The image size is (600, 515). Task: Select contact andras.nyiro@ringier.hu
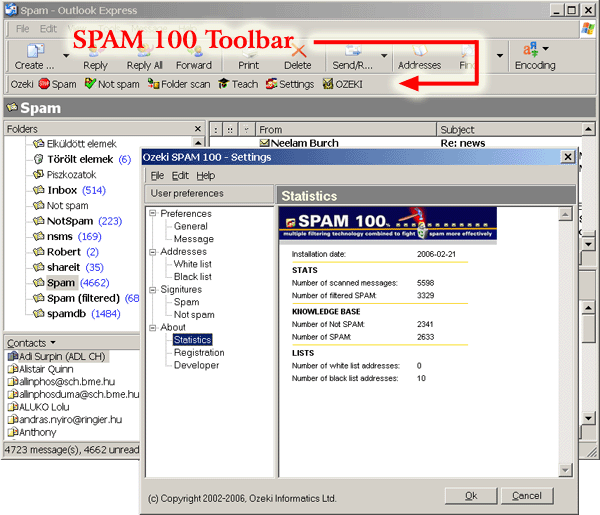65,420
